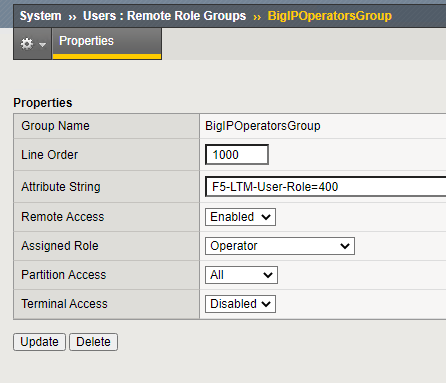446x383 pixels.
Task: Click the Update button
Action: pos(39,342)
